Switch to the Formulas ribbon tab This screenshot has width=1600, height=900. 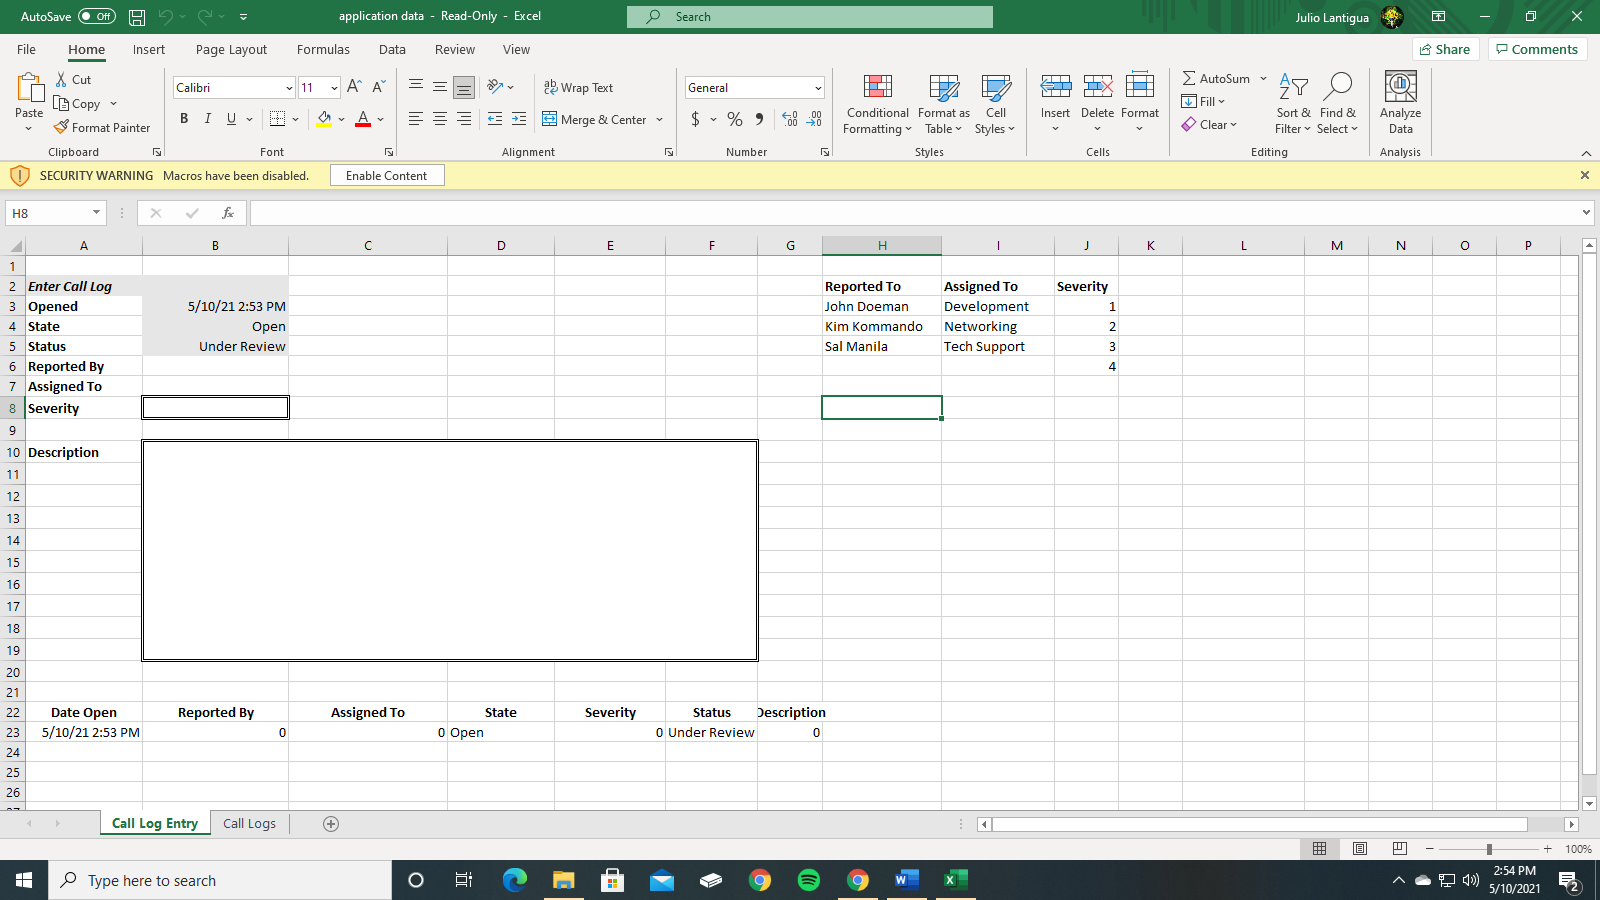(x=323, y=49)
